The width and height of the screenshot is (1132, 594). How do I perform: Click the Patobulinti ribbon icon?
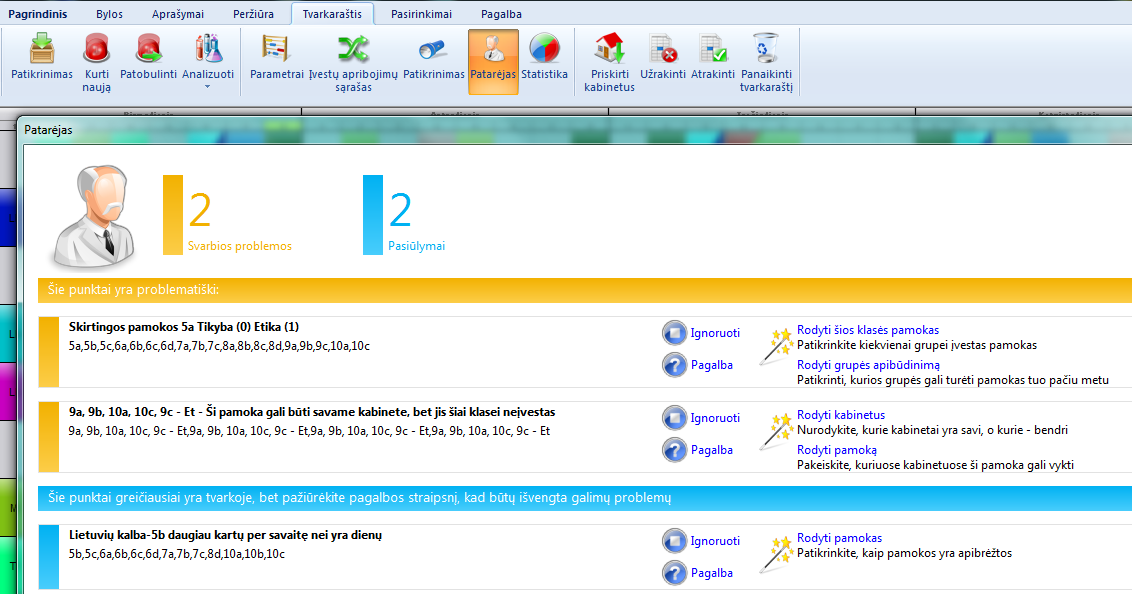148,50
